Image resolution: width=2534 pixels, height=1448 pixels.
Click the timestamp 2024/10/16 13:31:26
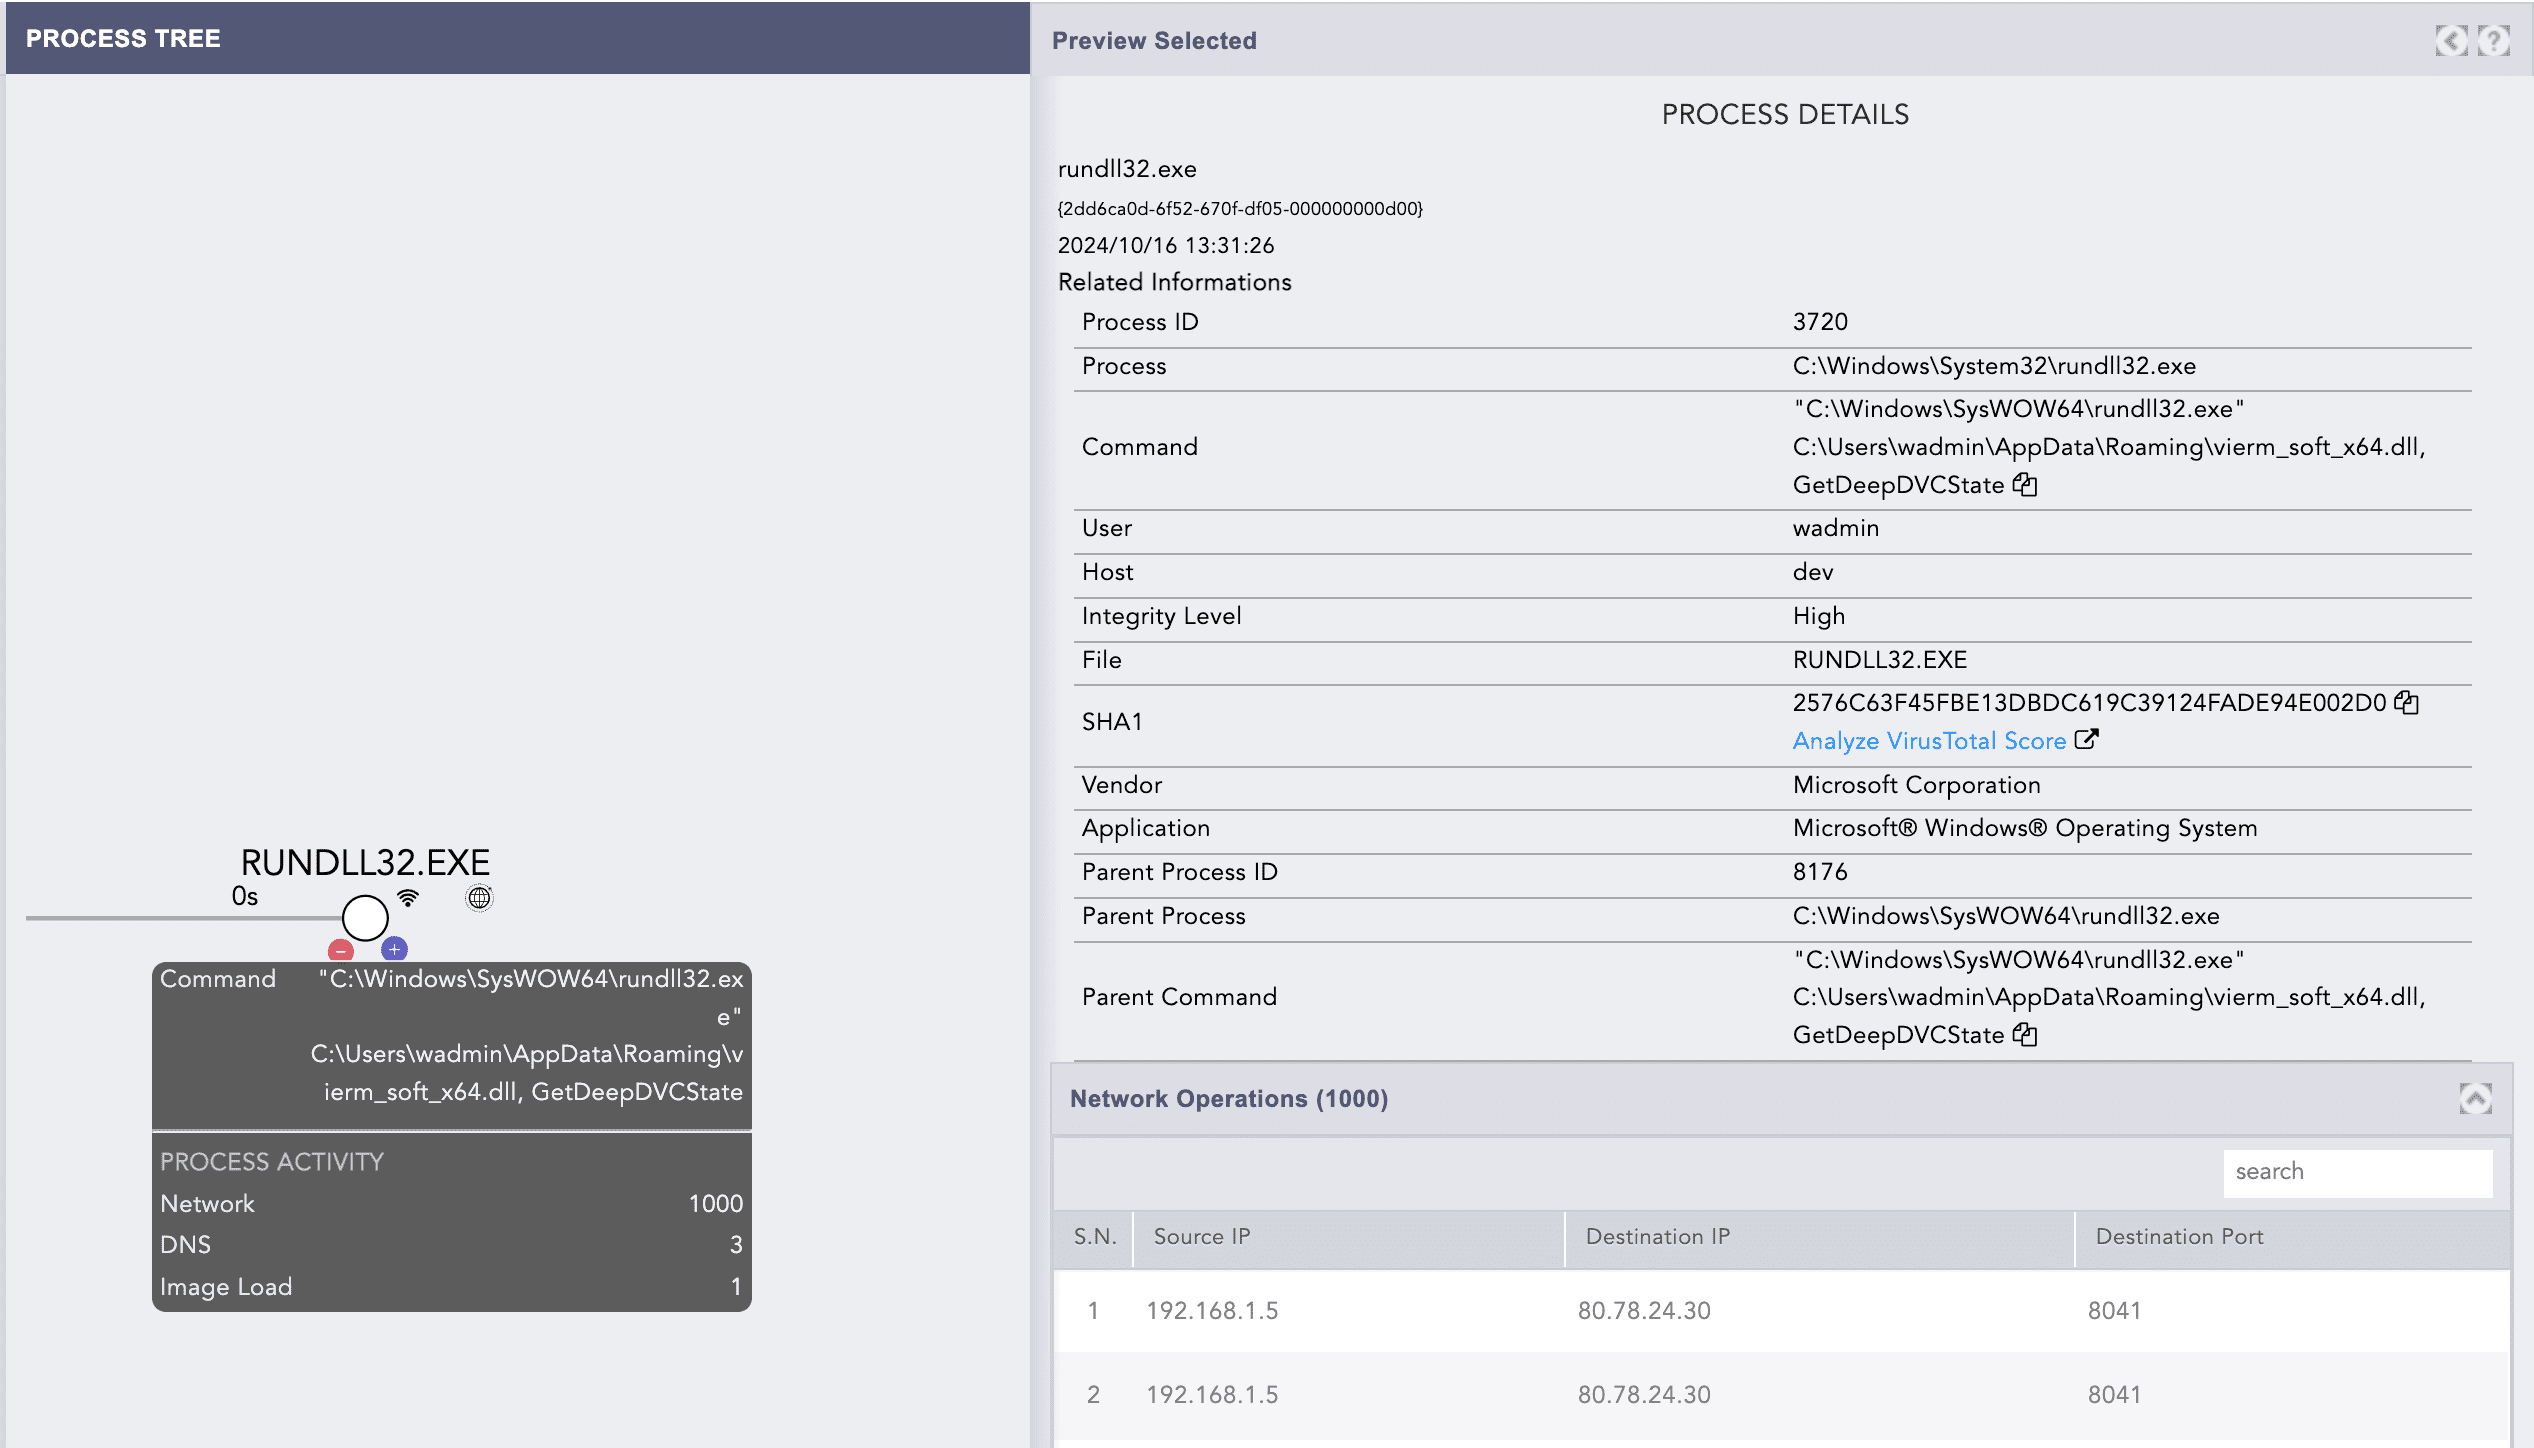(1166, 246)
